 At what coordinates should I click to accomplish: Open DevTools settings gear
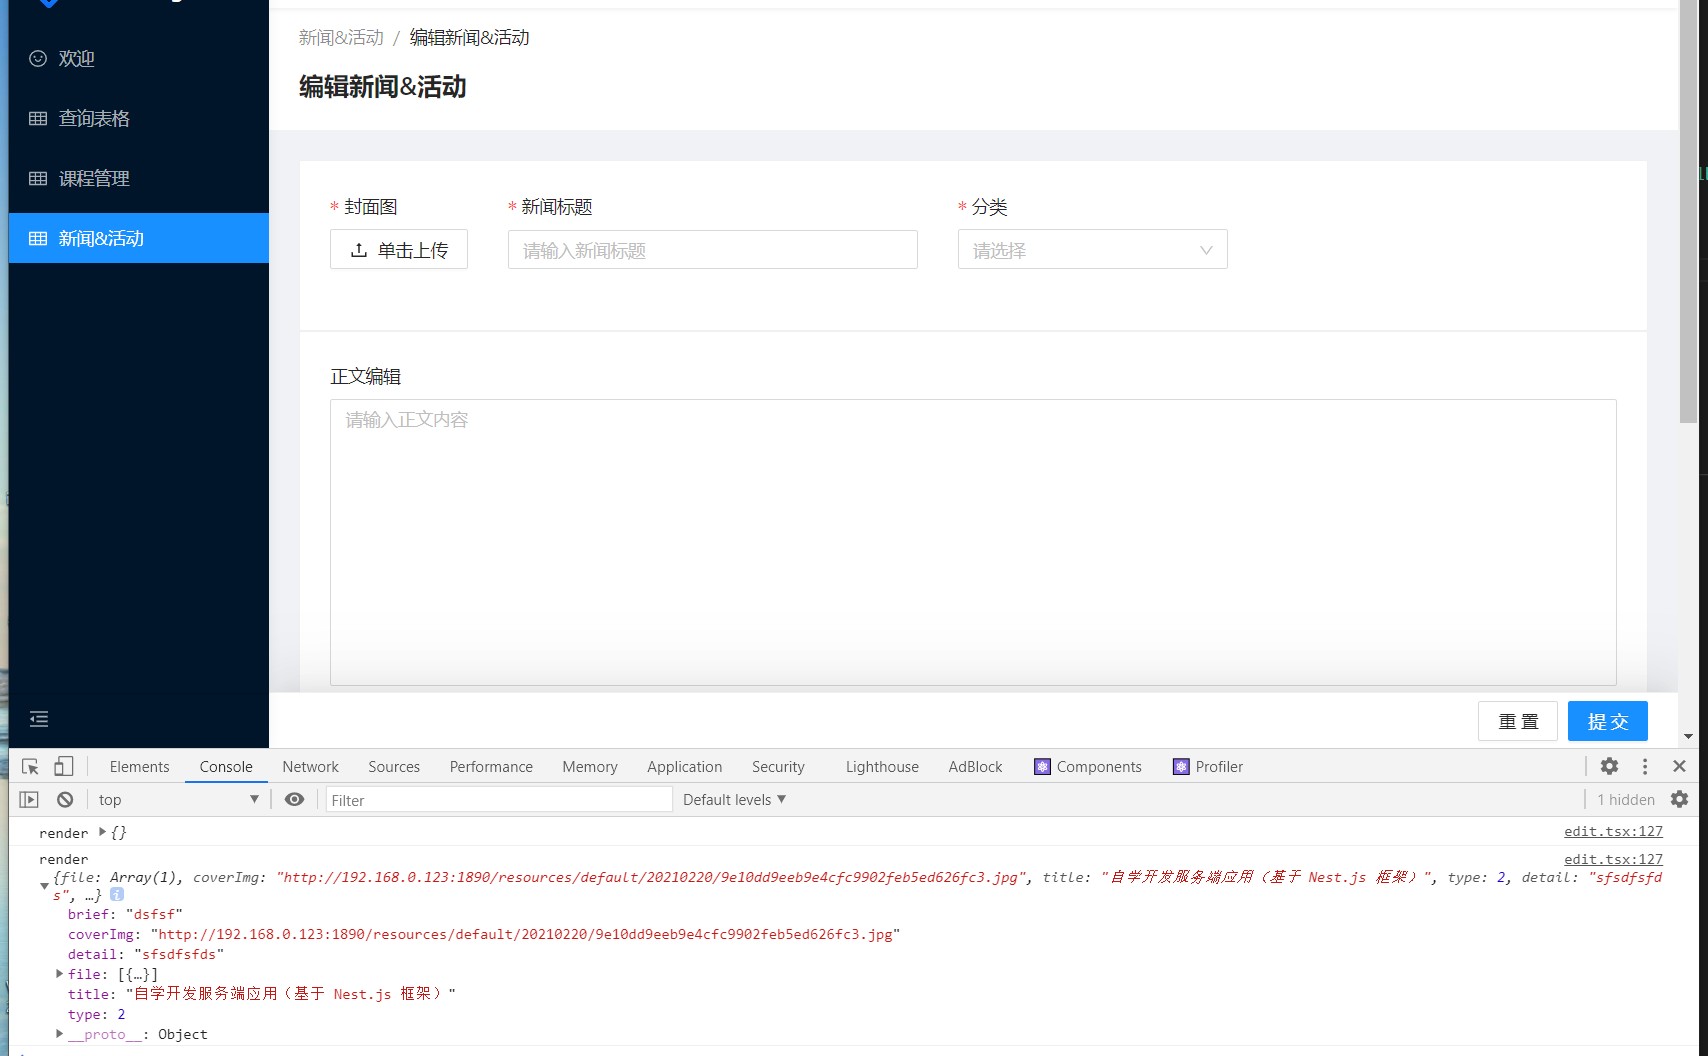[1609, 766]
